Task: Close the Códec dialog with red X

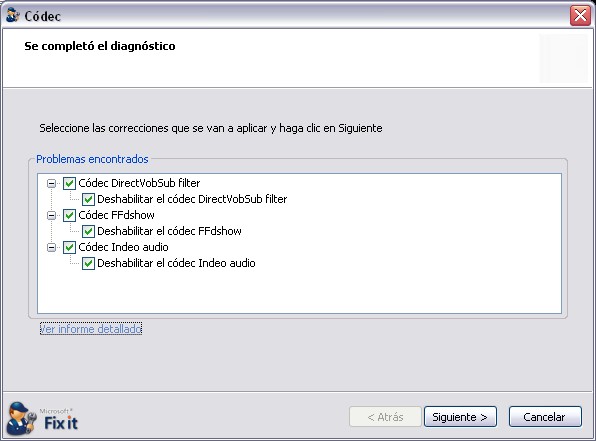Action: [580, 16]
